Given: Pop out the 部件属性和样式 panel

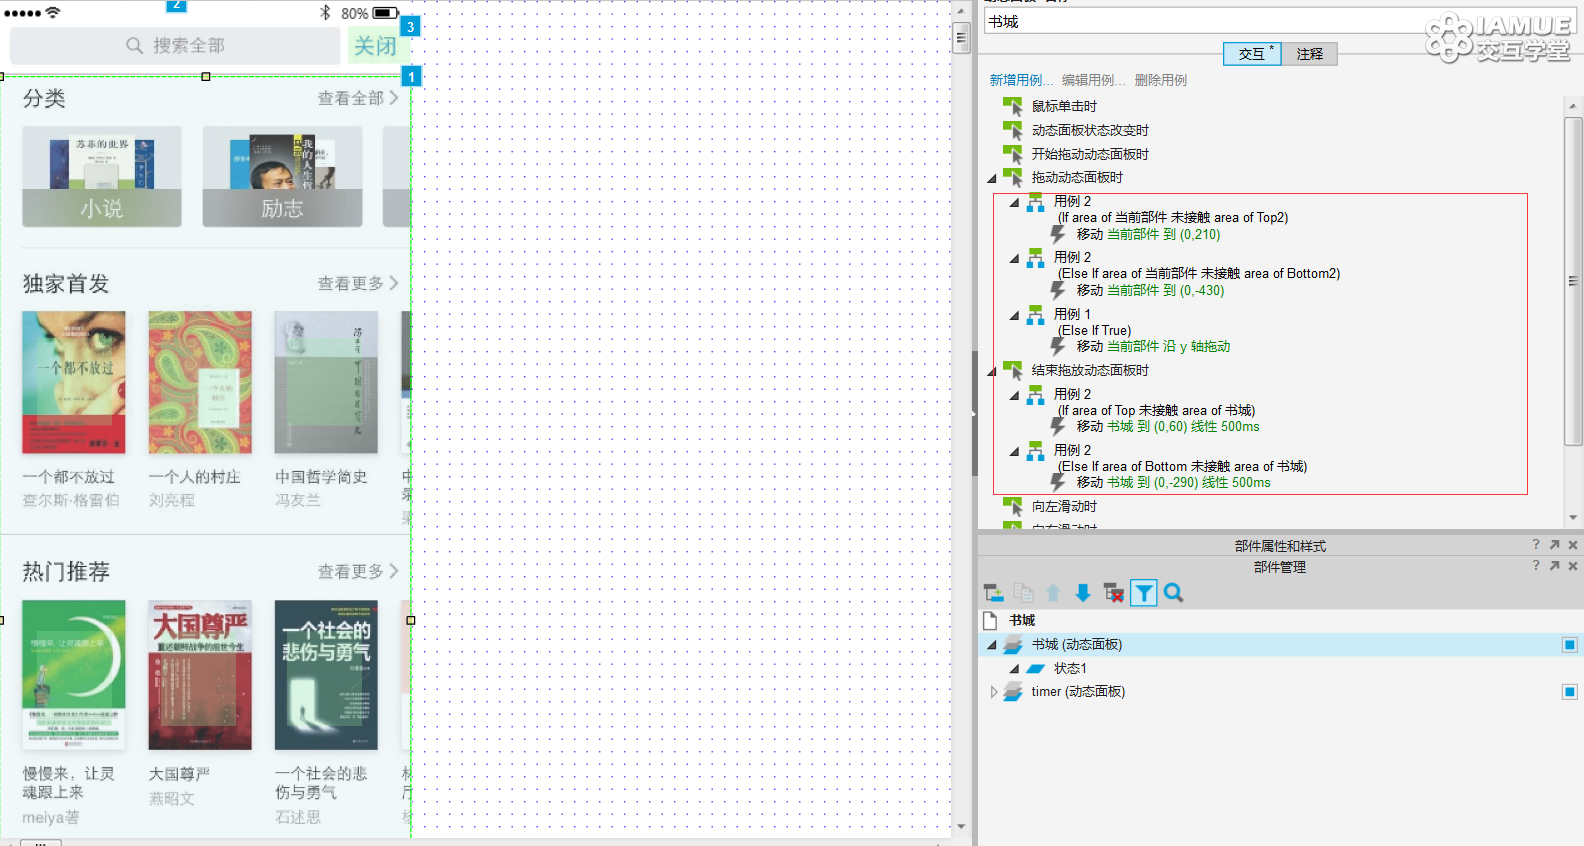Looking at the screenshot, I should (x=1554, y=545).
